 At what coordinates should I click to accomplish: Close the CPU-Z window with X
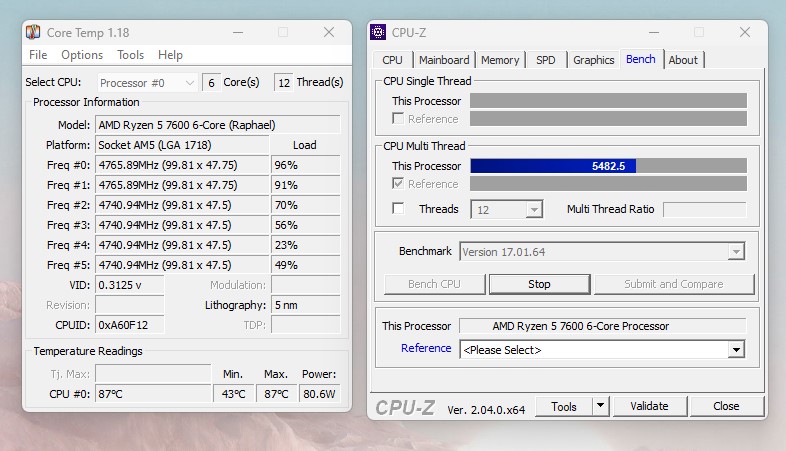(745, 33)
